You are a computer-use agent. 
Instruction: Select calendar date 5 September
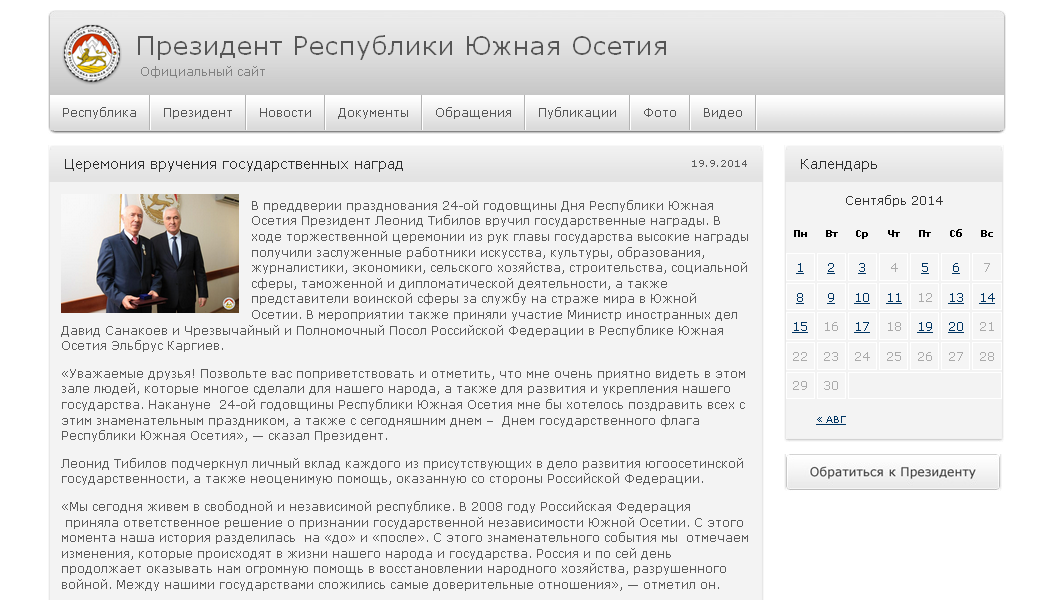(925, 268)
